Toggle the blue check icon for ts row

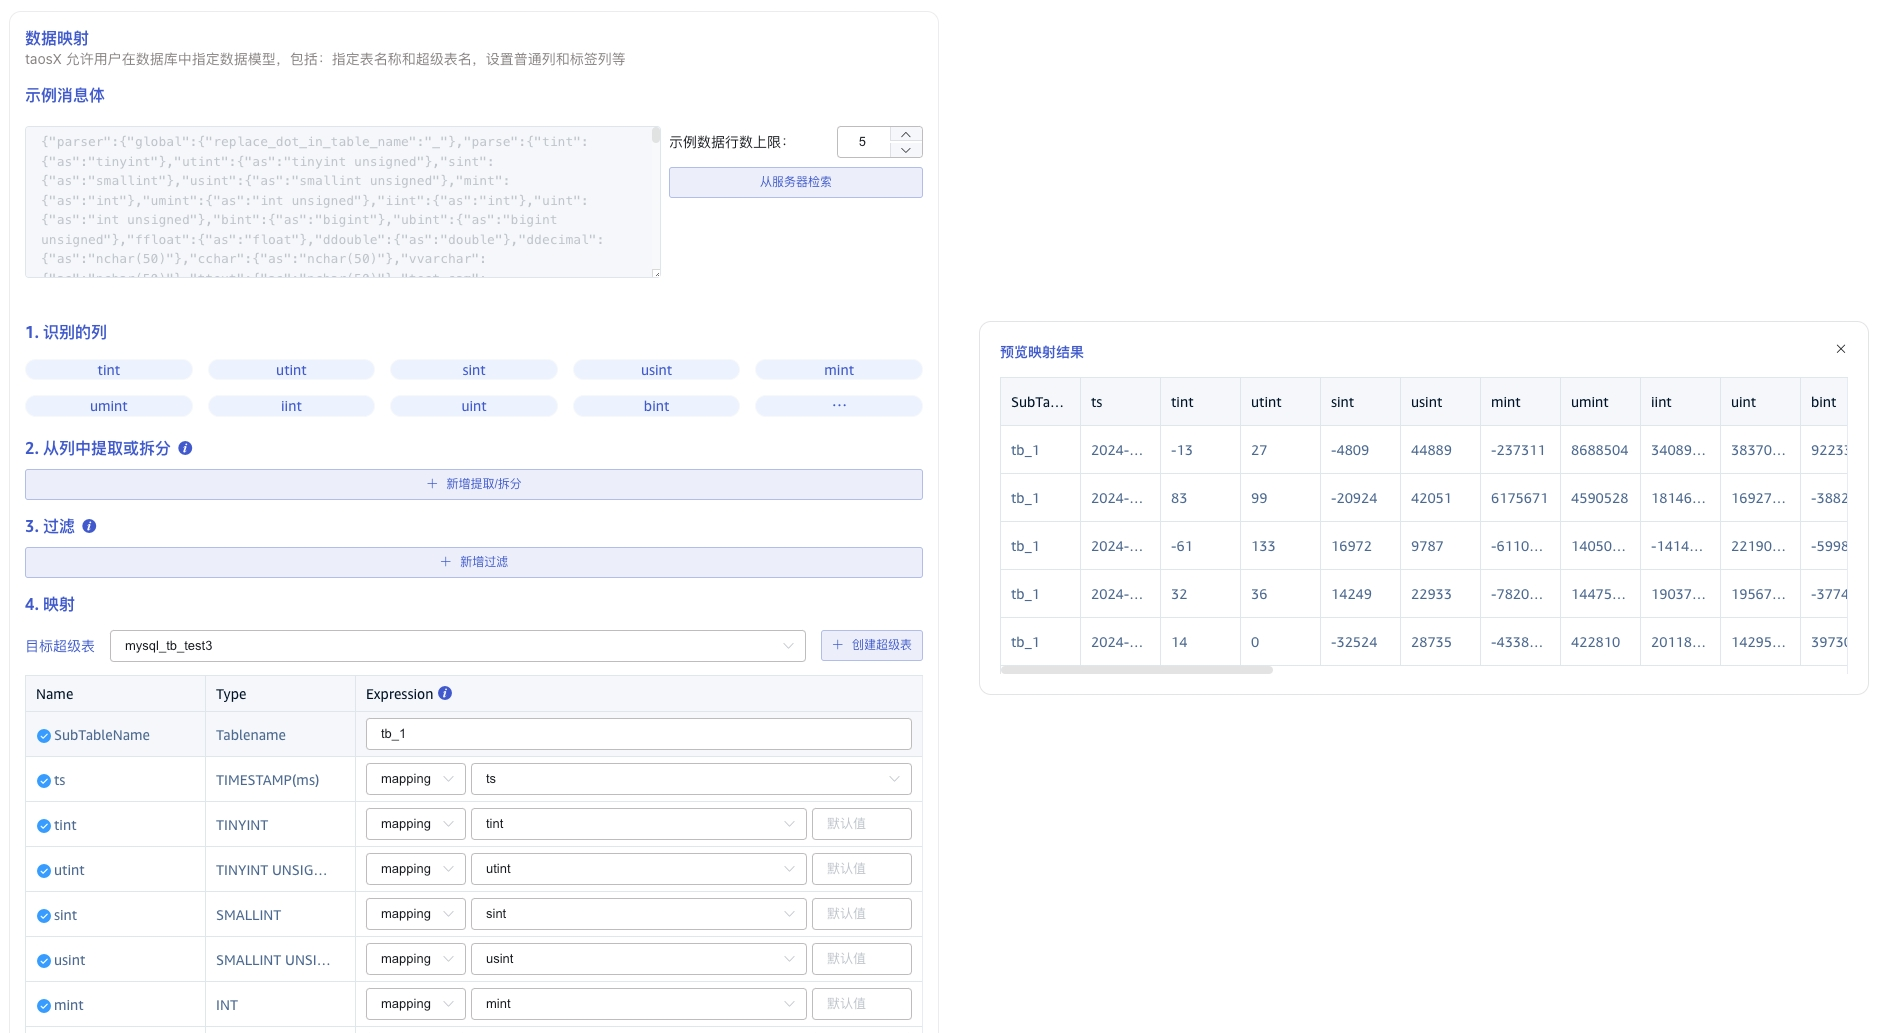[x=43, y=781]
